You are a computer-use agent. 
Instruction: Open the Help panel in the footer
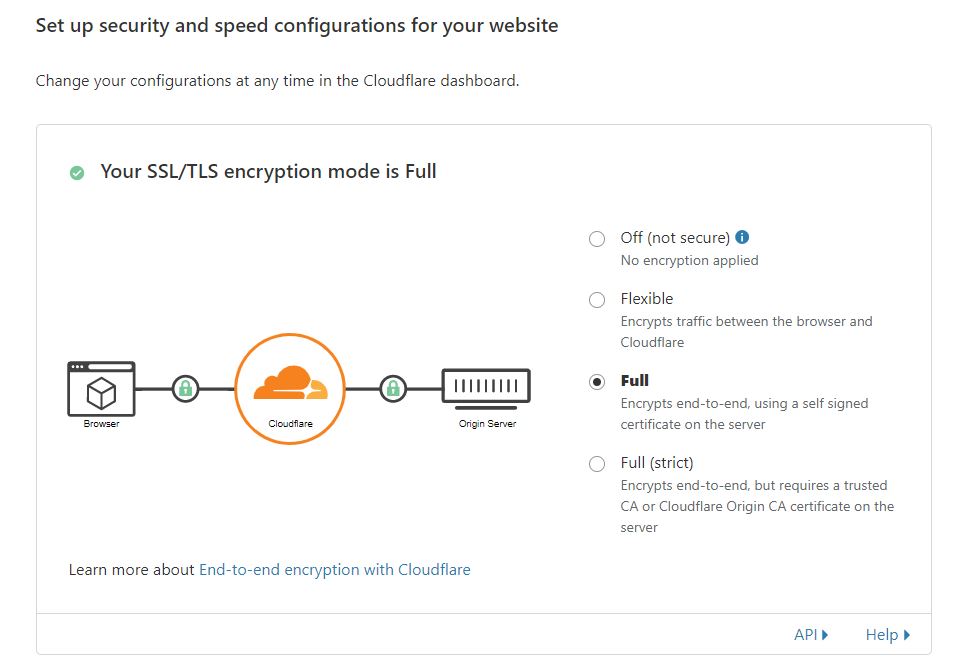pyautogui.click(x=884, y=634)
